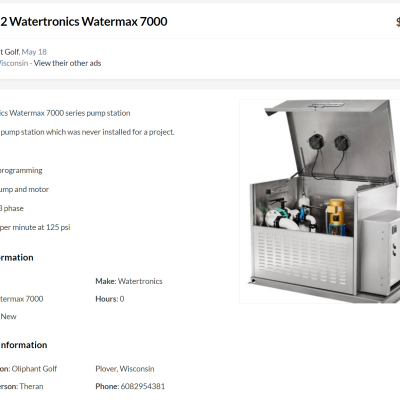Screen dimensions: 400x400
Task: Select the Plover, Wisconsin location text
Action: coord(125,369)
